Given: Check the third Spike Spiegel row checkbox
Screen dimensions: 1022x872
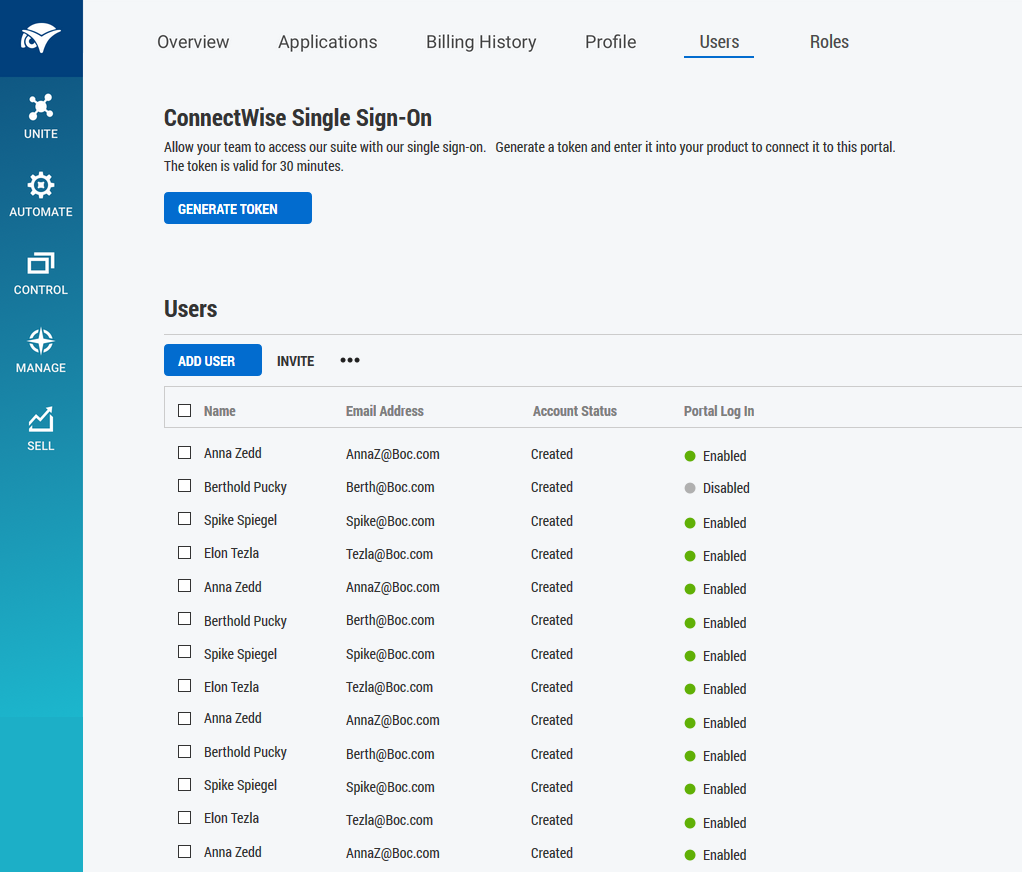Looking at the screenshot, I should (x=184, y=785).
